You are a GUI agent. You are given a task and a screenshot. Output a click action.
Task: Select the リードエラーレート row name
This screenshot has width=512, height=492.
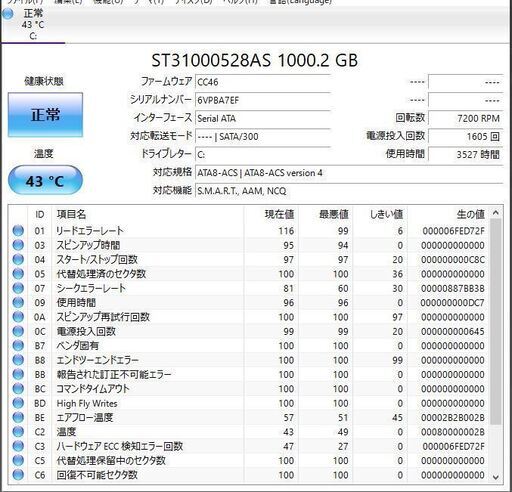[x=90, y=231]
